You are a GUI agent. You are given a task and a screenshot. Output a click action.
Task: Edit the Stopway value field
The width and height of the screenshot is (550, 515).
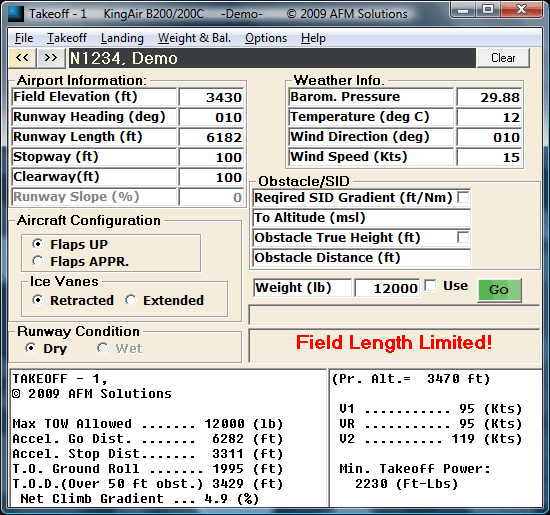[211, 157]
